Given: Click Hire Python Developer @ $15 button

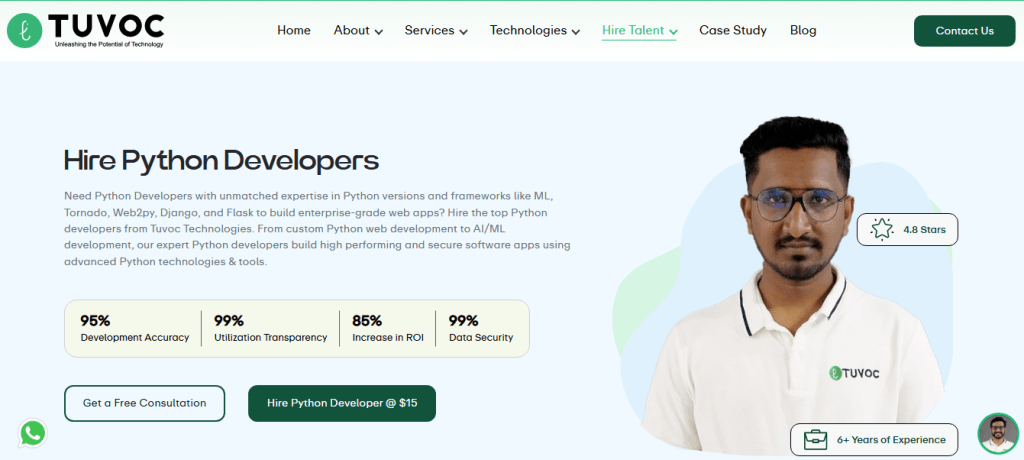Looking at the screenshot, I should pos(342,403).
